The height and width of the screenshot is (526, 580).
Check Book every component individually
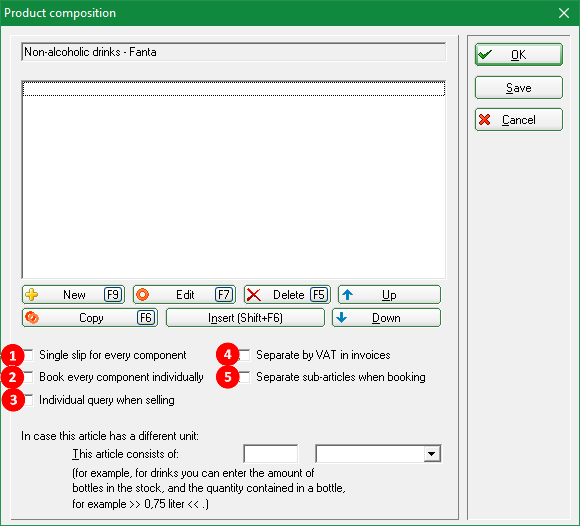(x=28, y=377)
